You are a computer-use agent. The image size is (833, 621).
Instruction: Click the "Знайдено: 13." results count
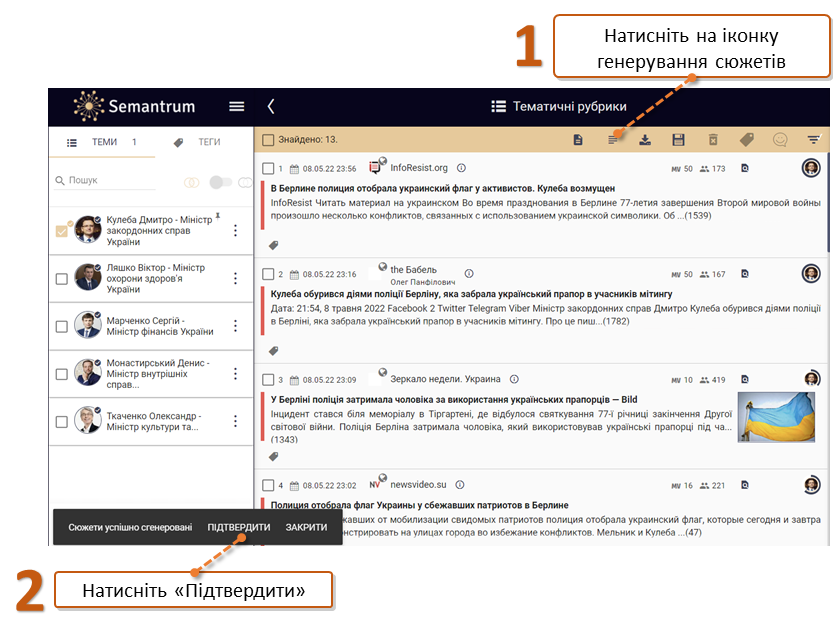[308, 140]
